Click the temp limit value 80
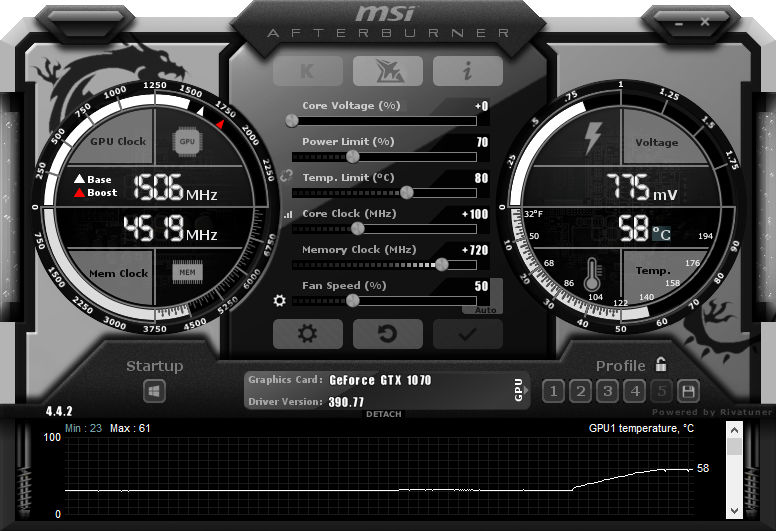 [481, 178]
